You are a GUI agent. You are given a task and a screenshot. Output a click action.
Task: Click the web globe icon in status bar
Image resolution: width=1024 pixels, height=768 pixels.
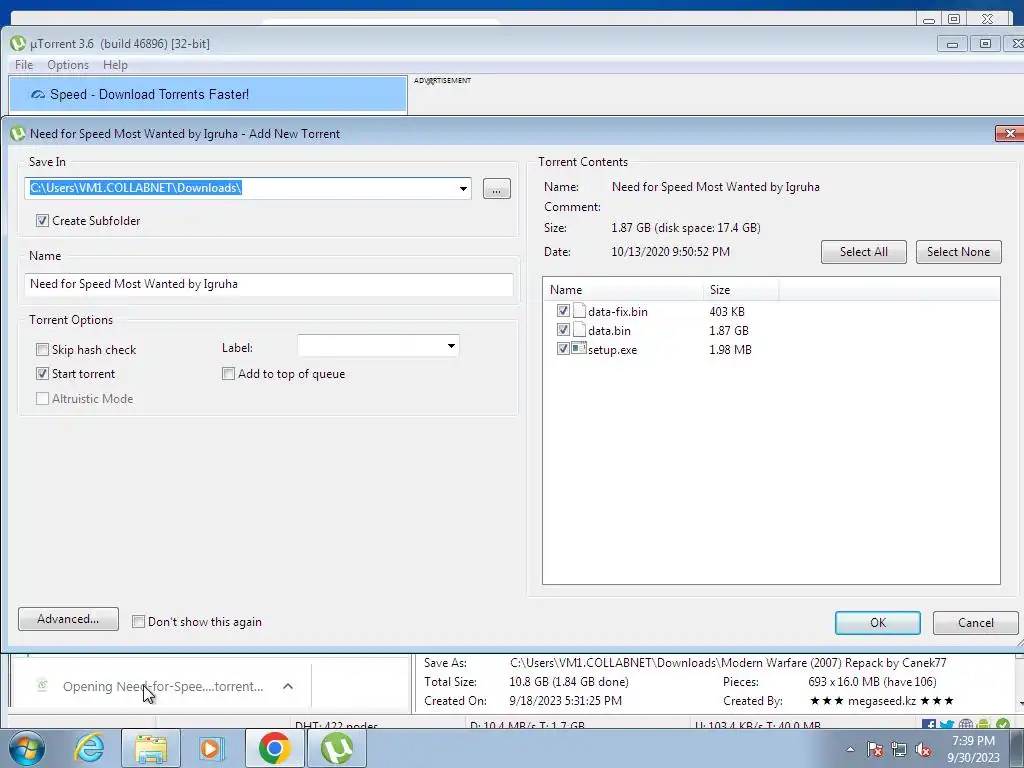click(966, 725)
